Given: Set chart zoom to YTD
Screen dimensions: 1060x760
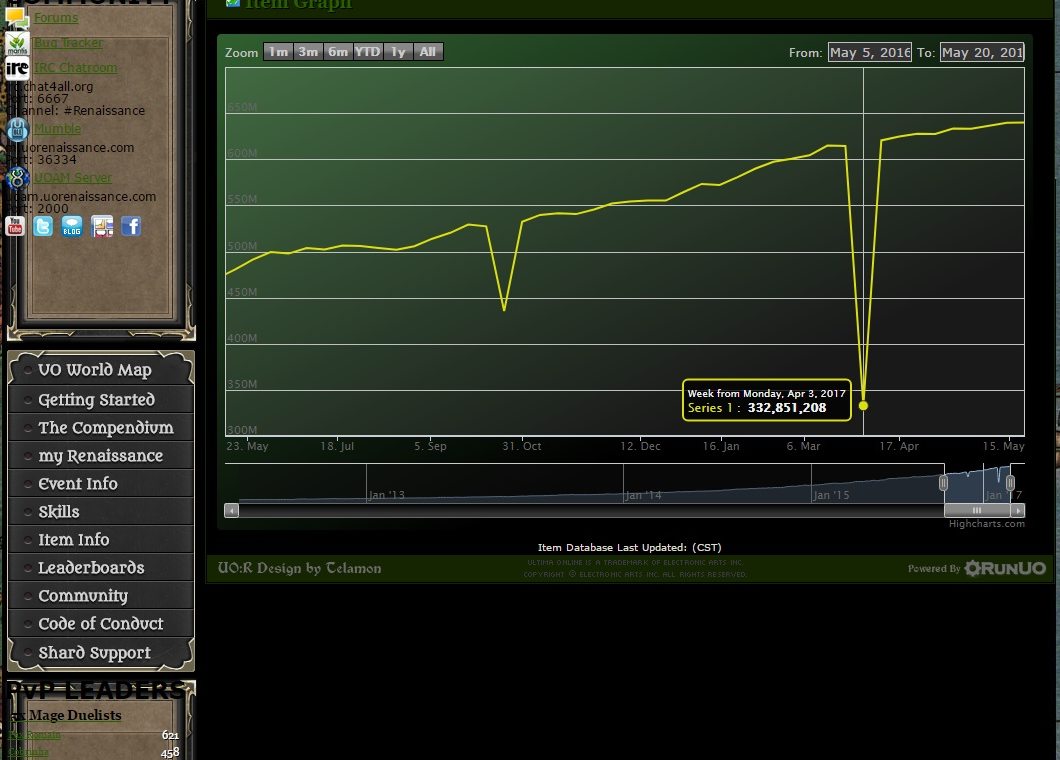Looking at the screenshot, I should [x=367, y=52].
